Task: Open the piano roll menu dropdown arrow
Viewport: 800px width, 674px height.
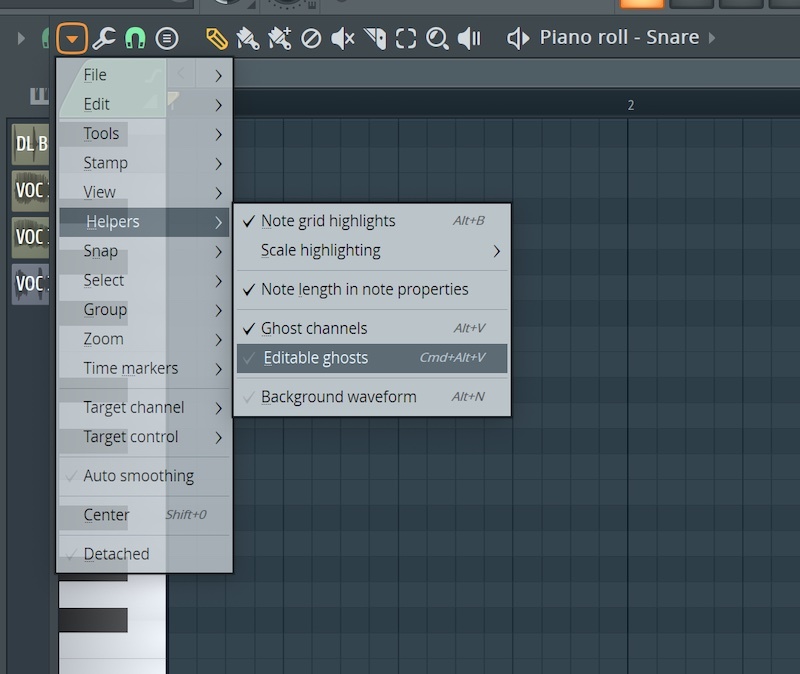Action: pos(72,39)
